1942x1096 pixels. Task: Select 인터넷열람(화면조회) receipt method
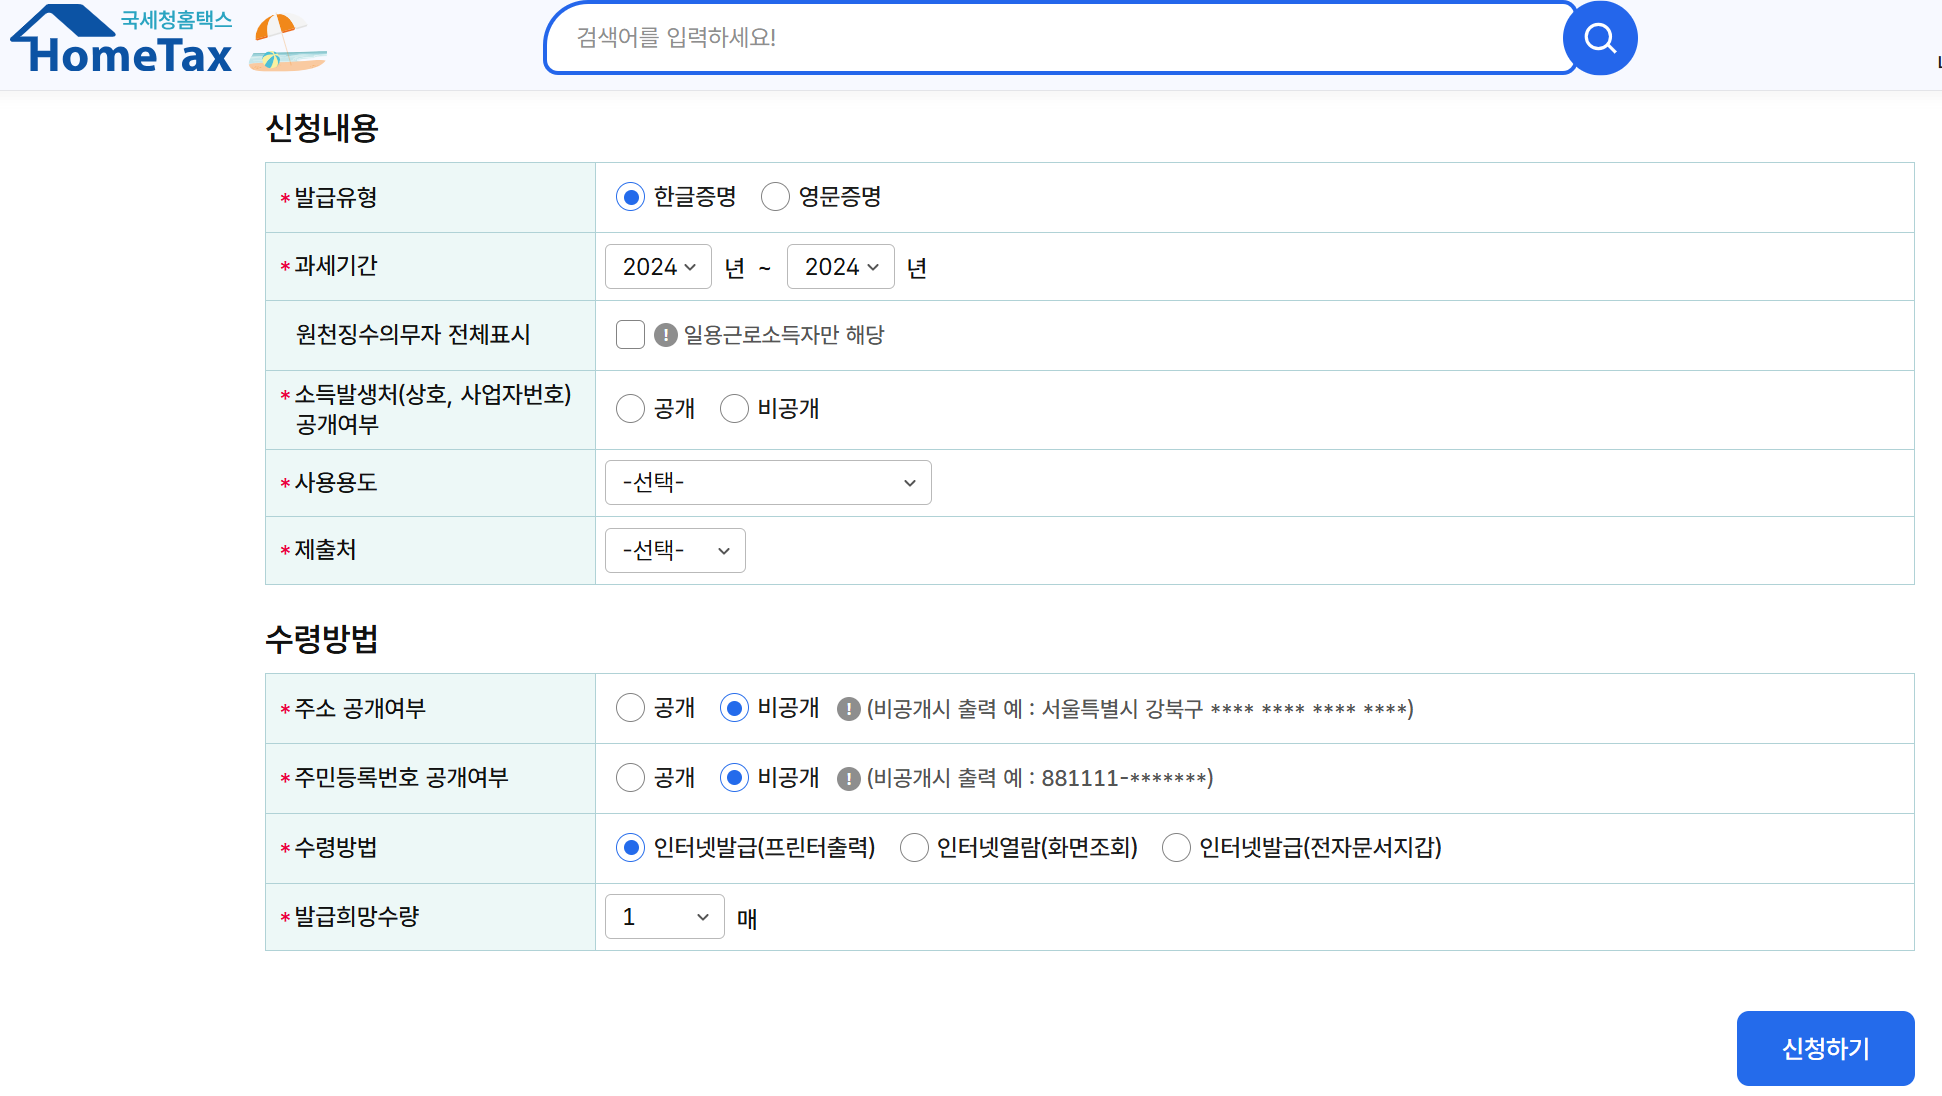914,848
